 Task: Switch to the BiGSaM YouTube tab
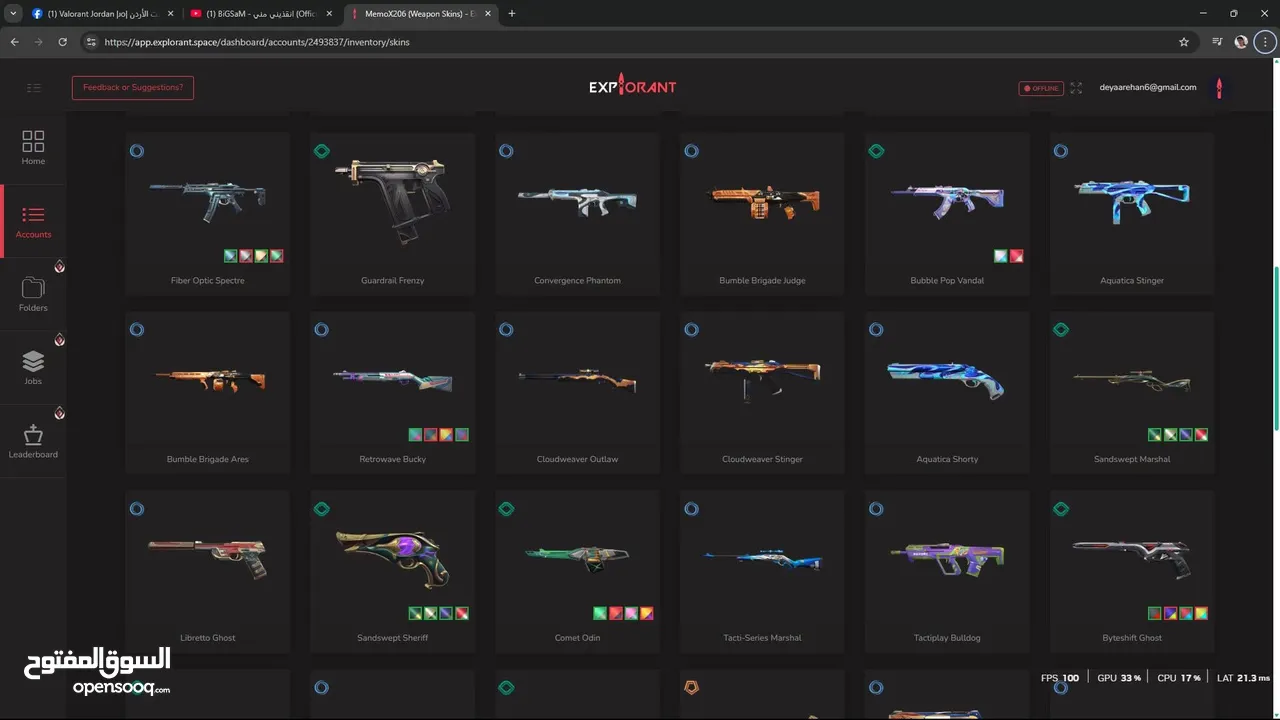[x=260, y=14]
